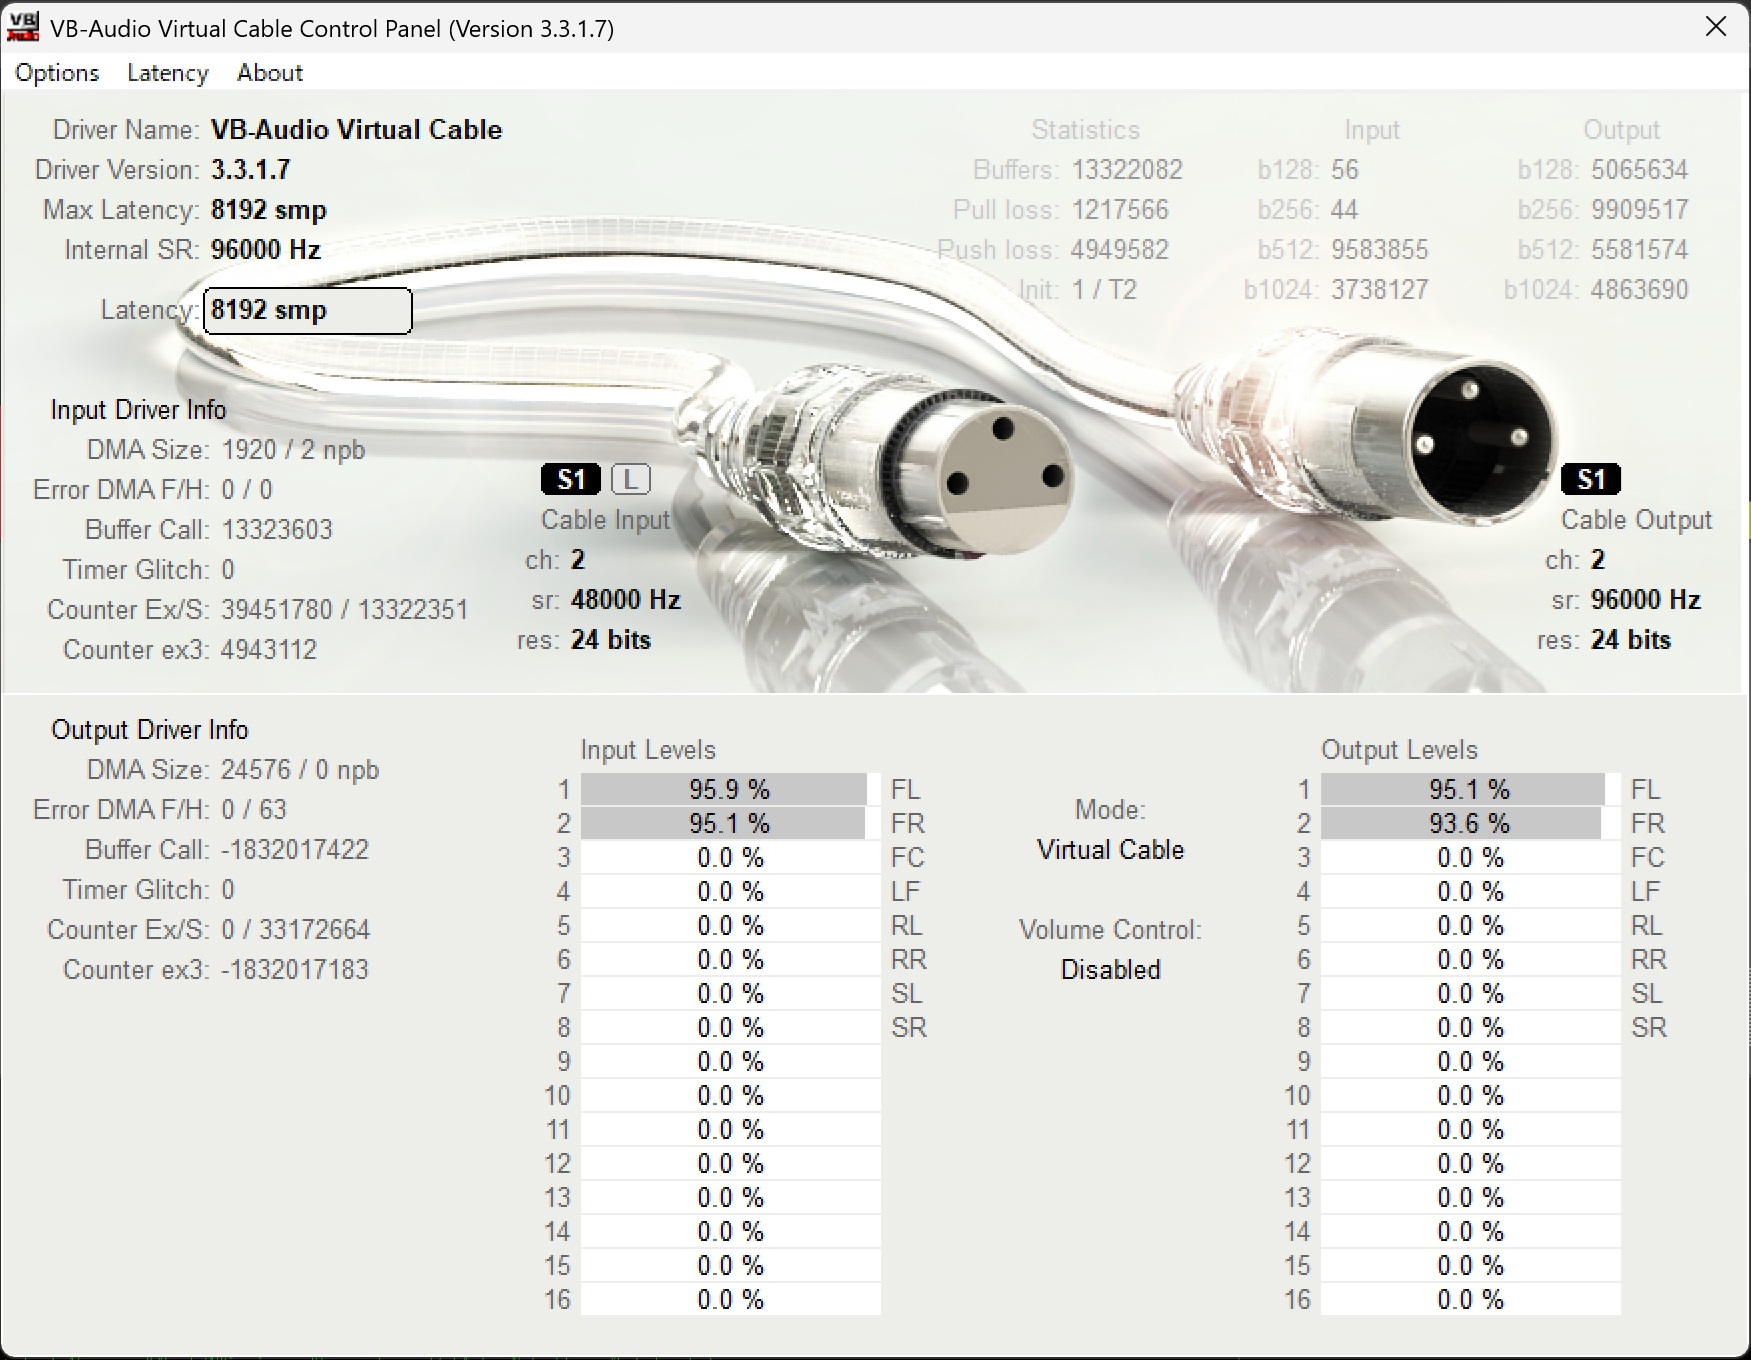
Task: Click the Pull loss value 1217566
Action: click(x=1121, y=210)
